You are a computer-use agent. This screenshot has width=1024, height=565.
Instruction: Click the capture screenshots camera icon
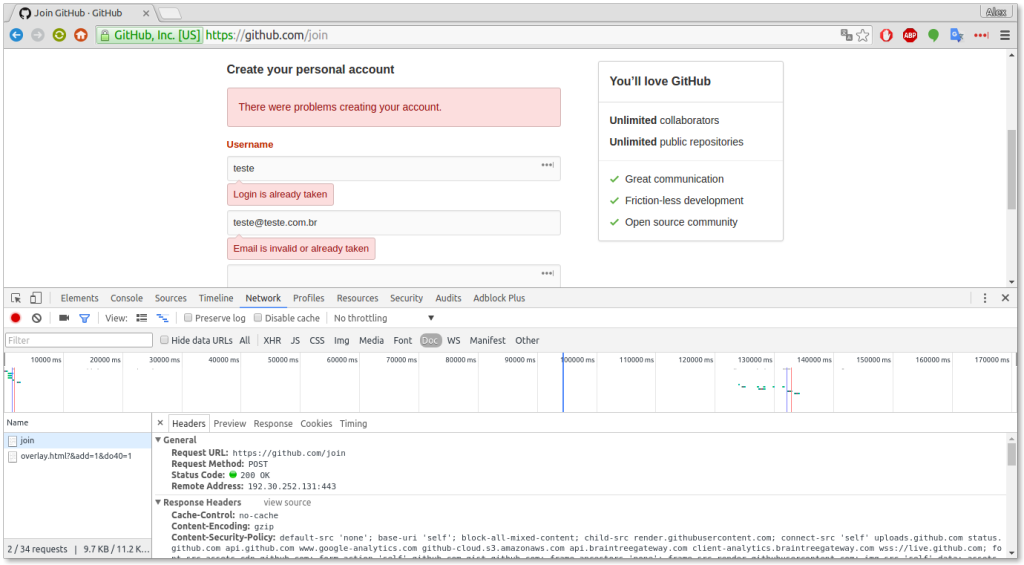coord(64,318)
